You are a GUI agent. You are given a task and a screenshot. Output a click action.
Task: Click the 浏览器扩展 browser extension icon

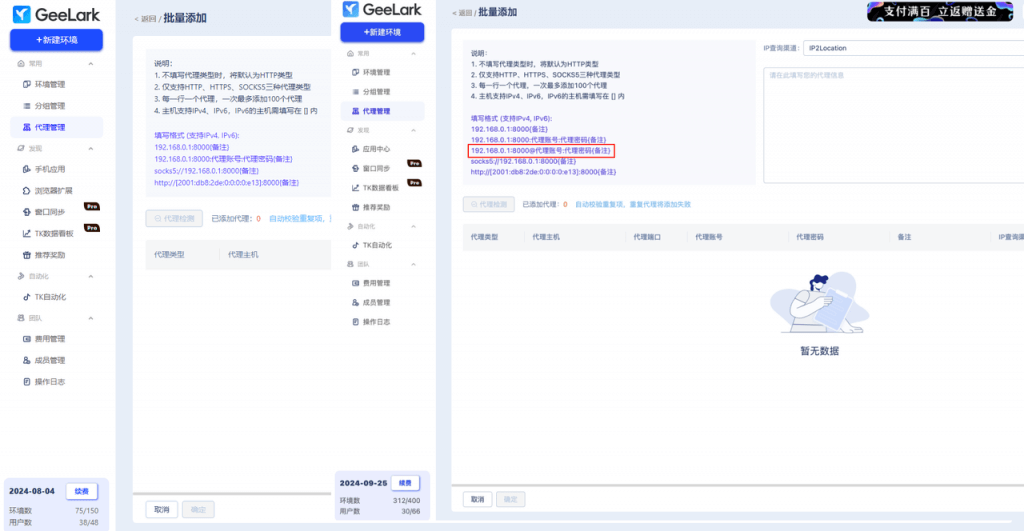(x=26, y=190)
